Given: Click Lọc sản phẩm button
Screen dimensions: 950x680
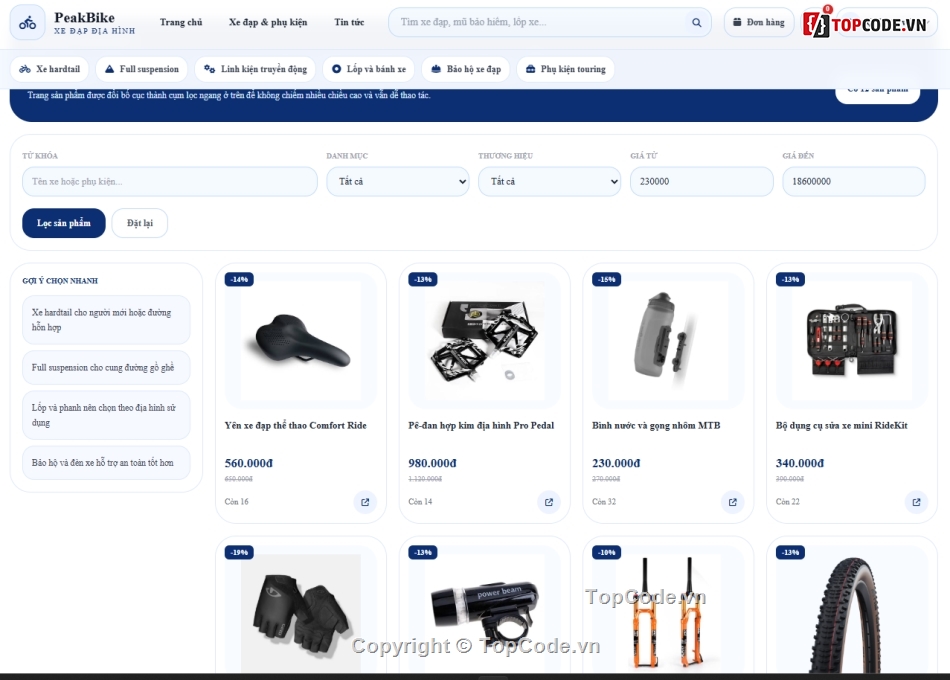Looking at the screenshot, I should click(64, 223).
